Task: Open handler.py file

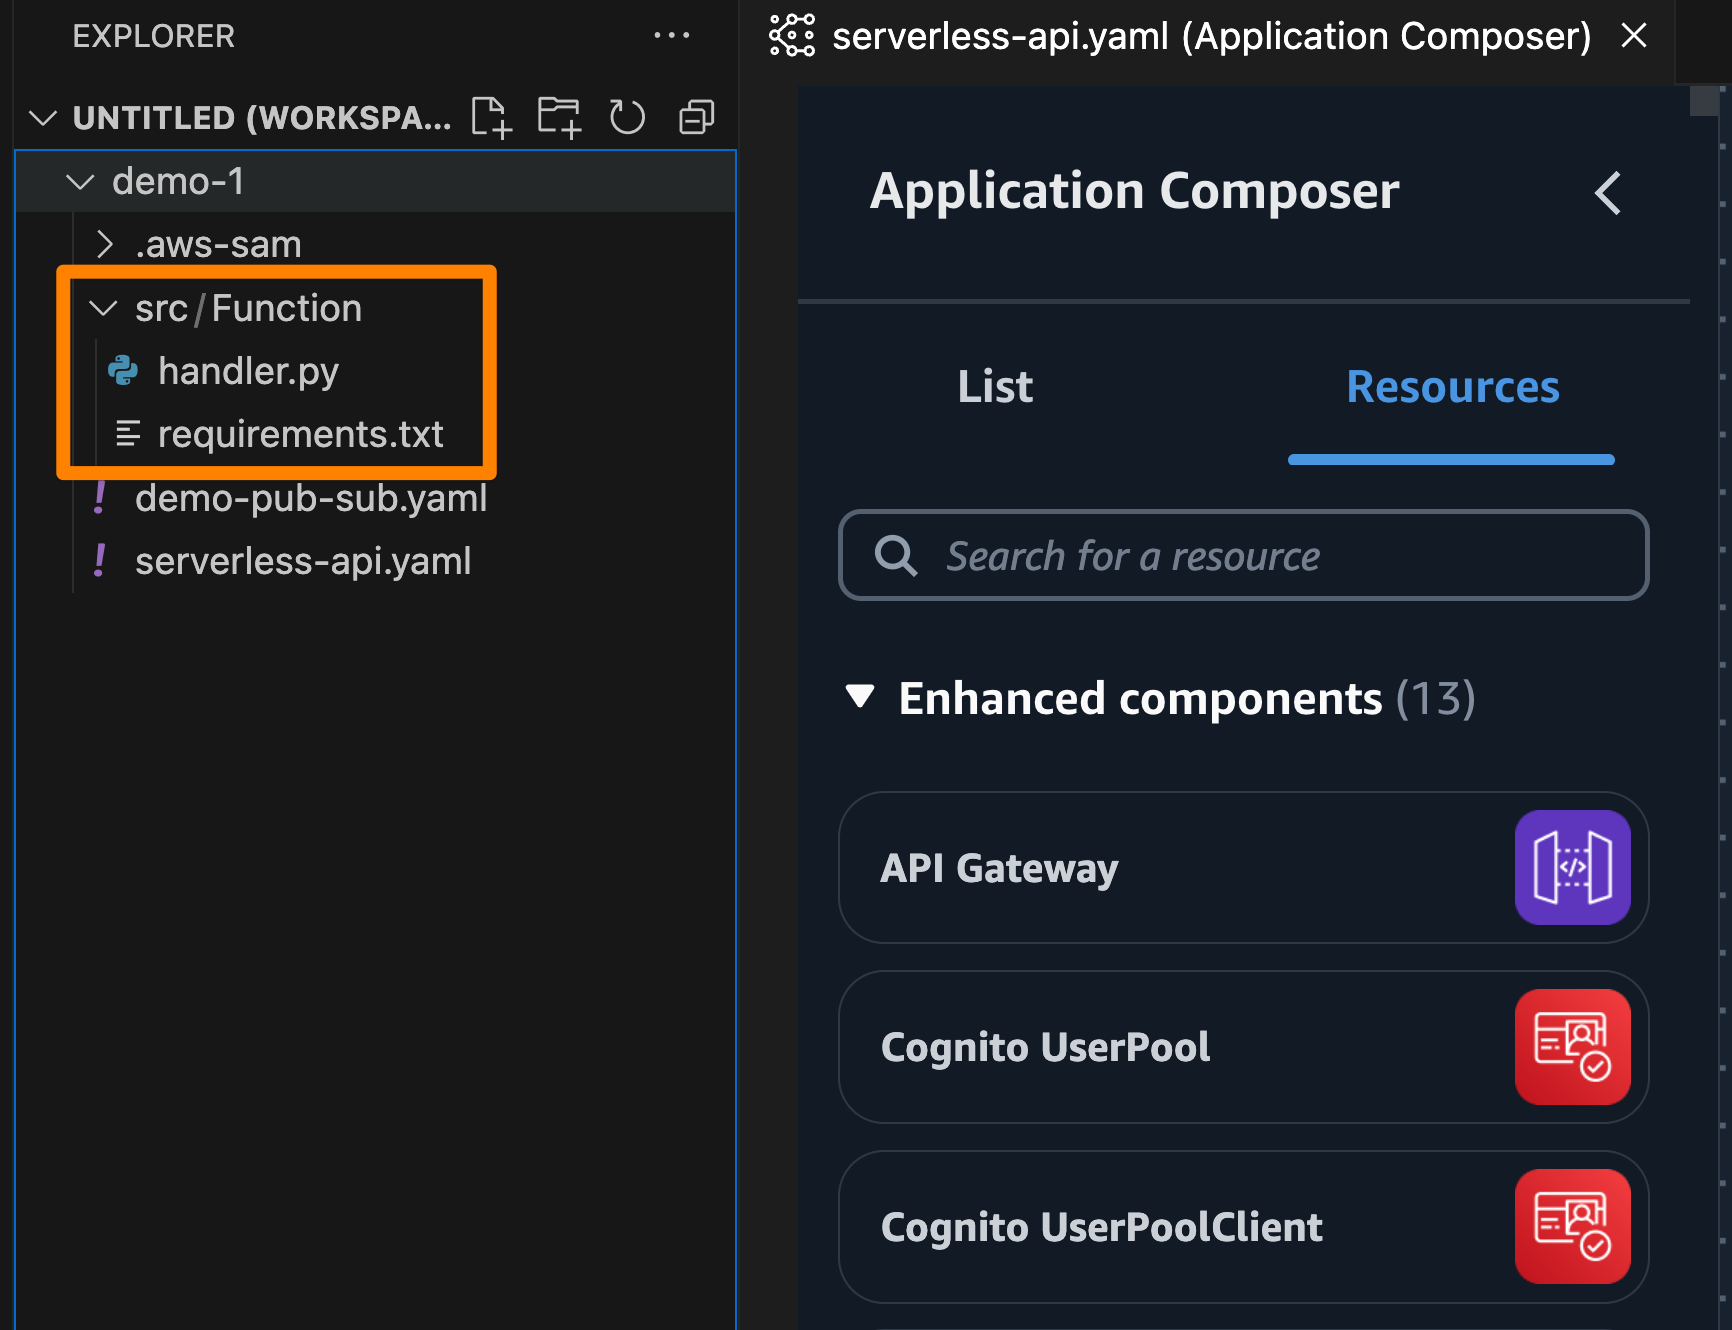Action: pos(248,371)
